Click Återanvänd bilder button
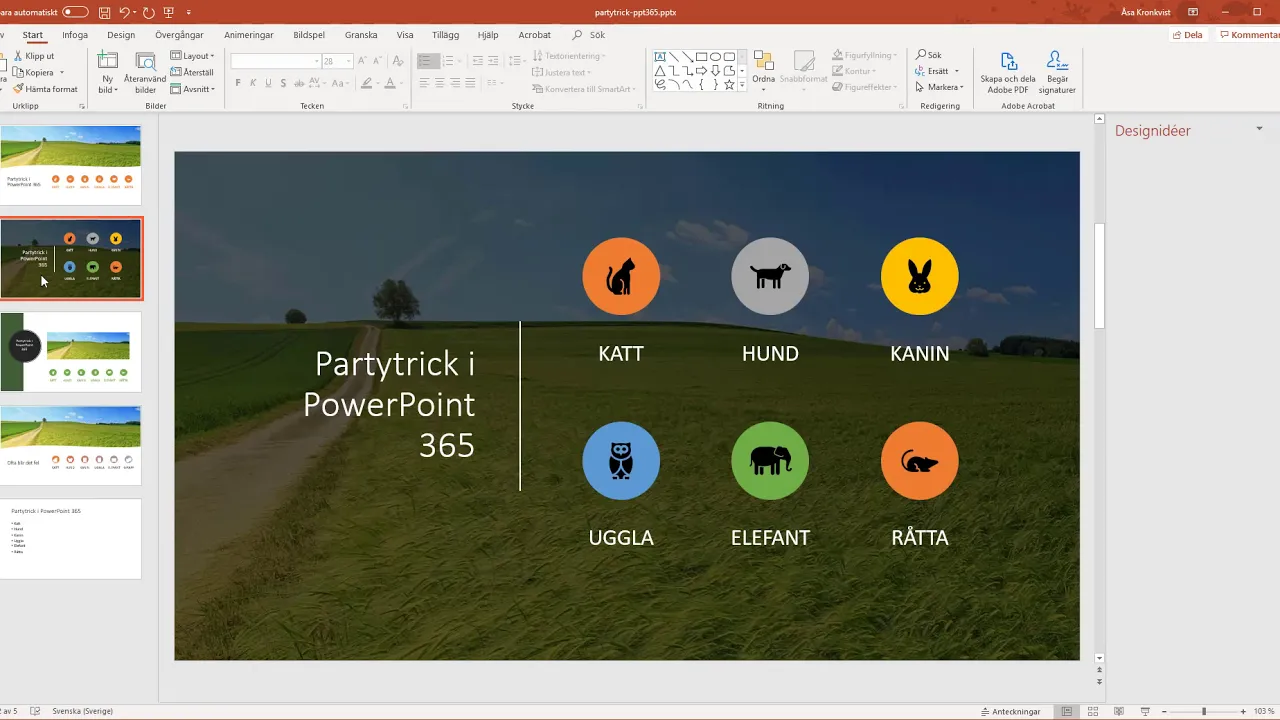Screen dimensions: 1280x720 (145, 73)
